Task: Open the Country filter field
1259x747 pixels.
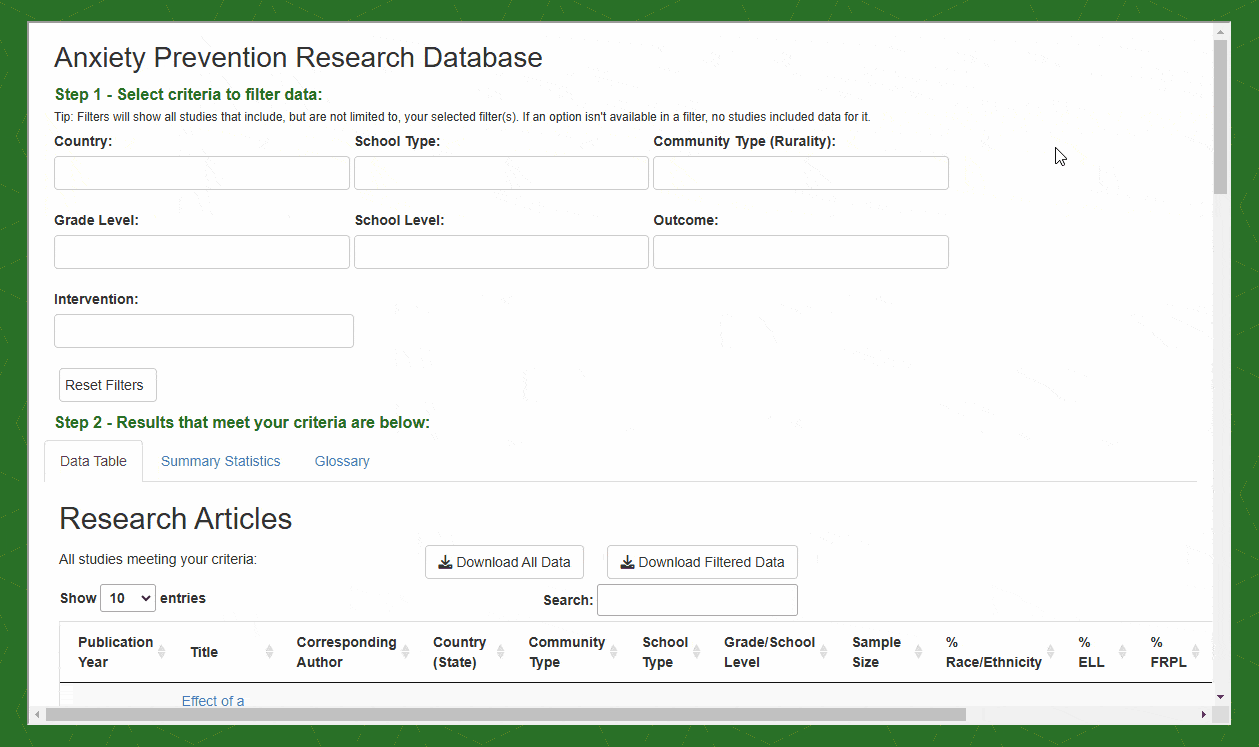Action: coord(202,173)
